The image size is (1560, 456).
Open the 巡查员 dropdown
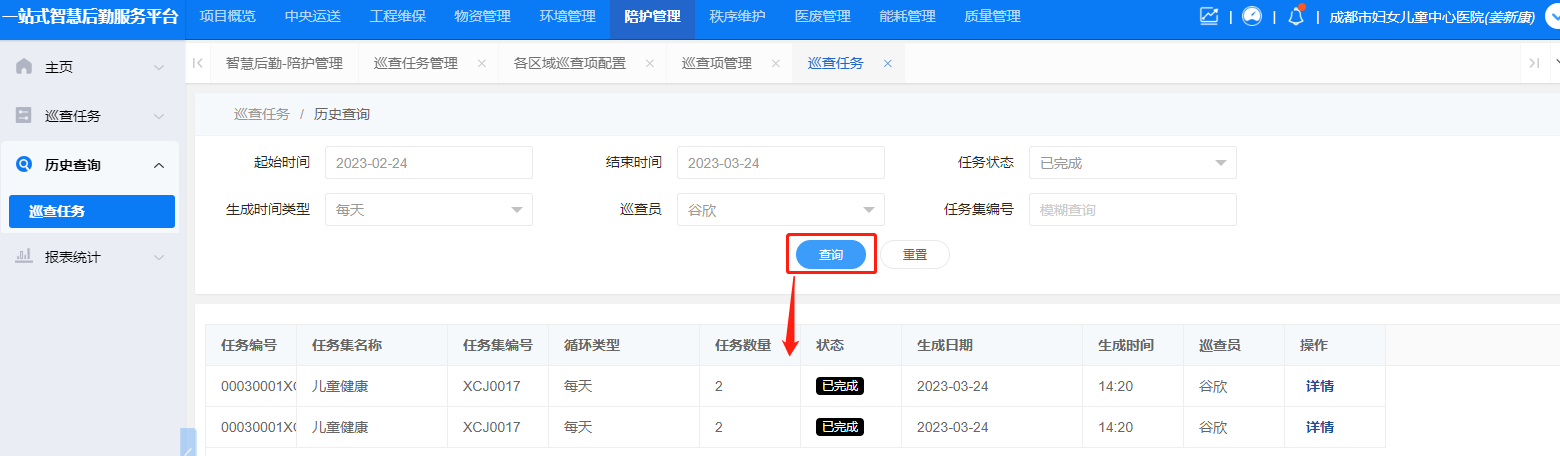point(781,210)
